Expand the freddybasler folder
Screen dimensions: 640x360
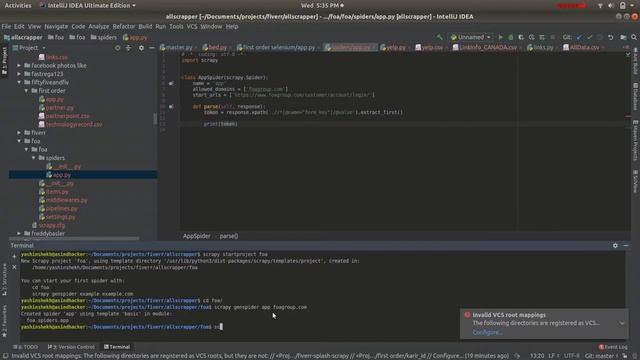[x=19, y=233]
